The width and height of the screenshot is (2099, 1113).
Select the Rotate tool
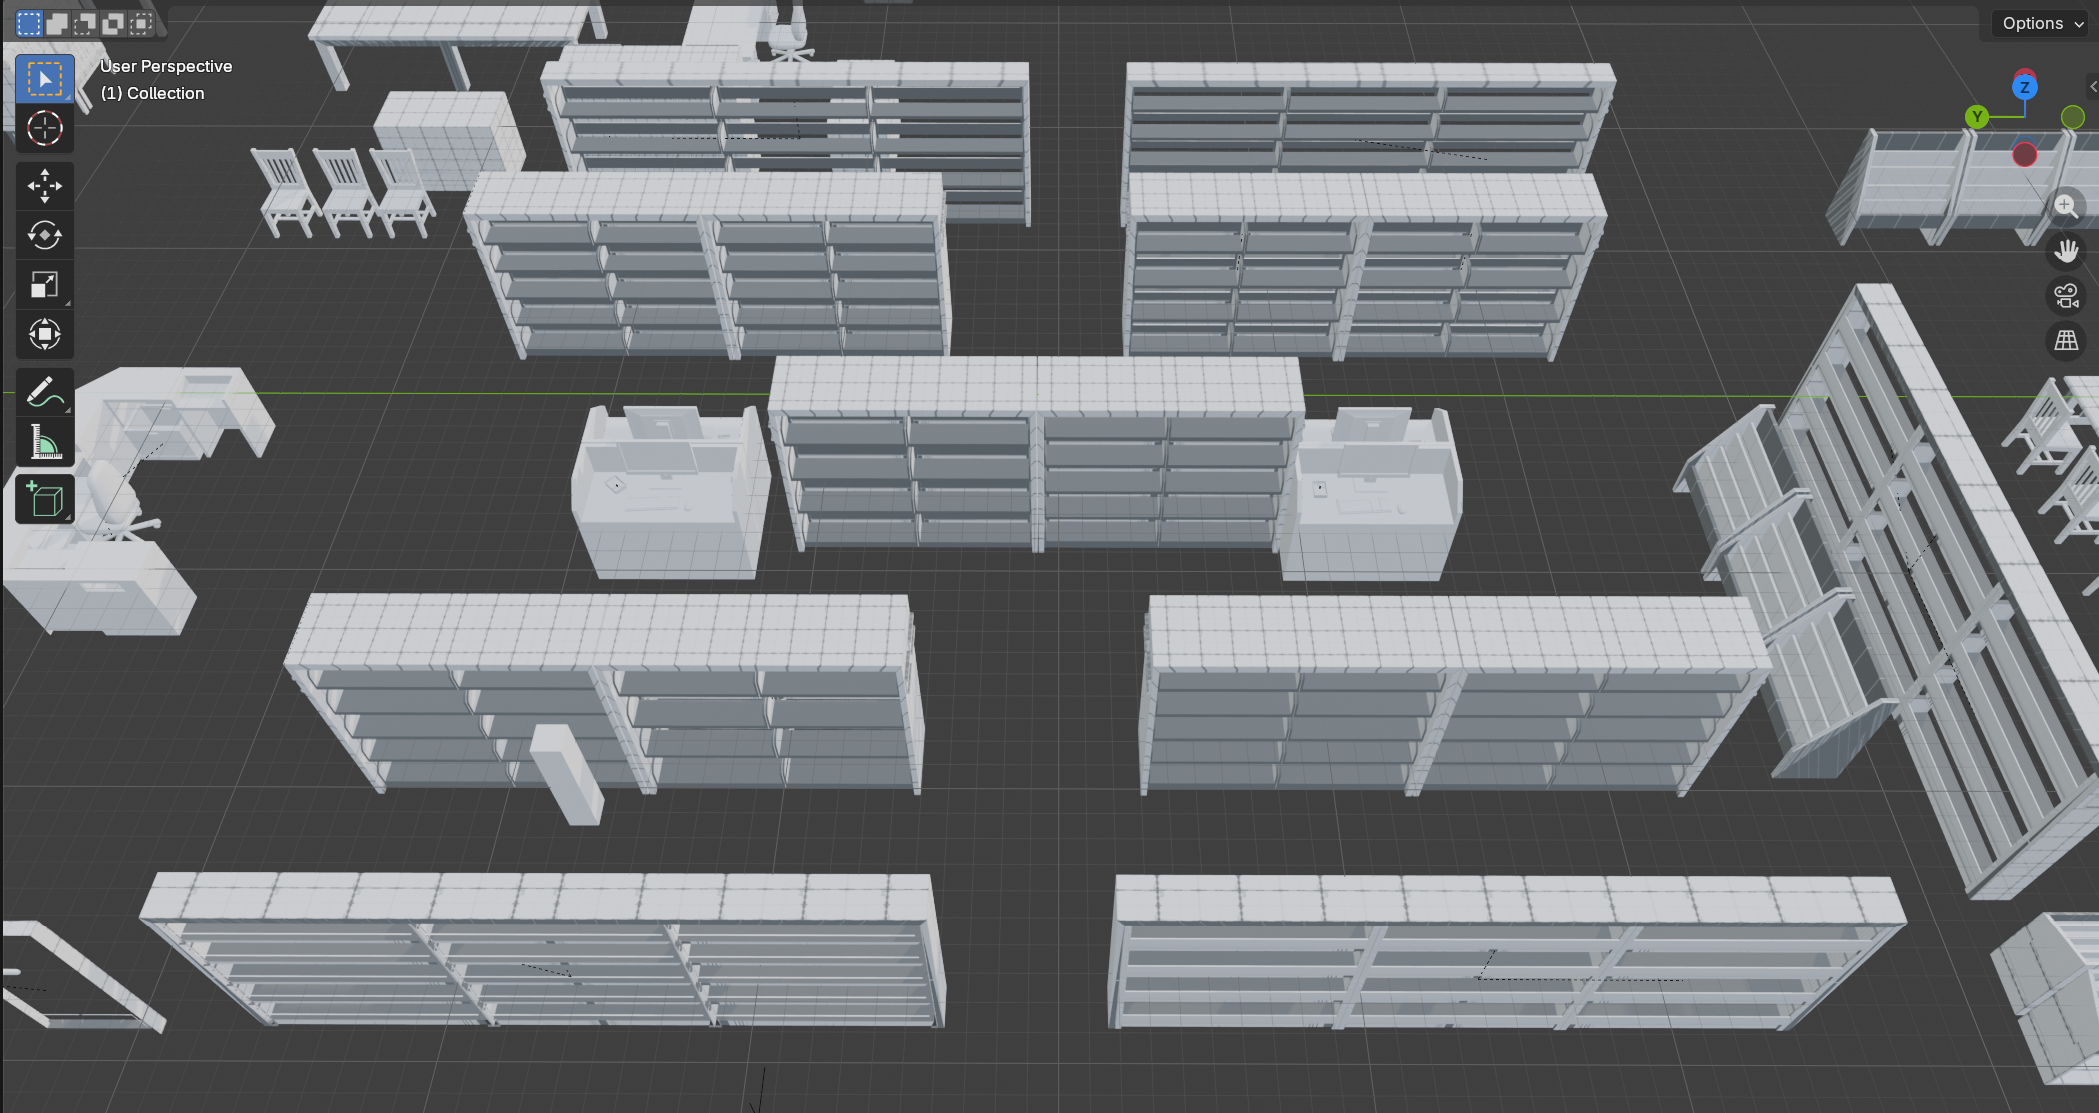pos(44,235)
